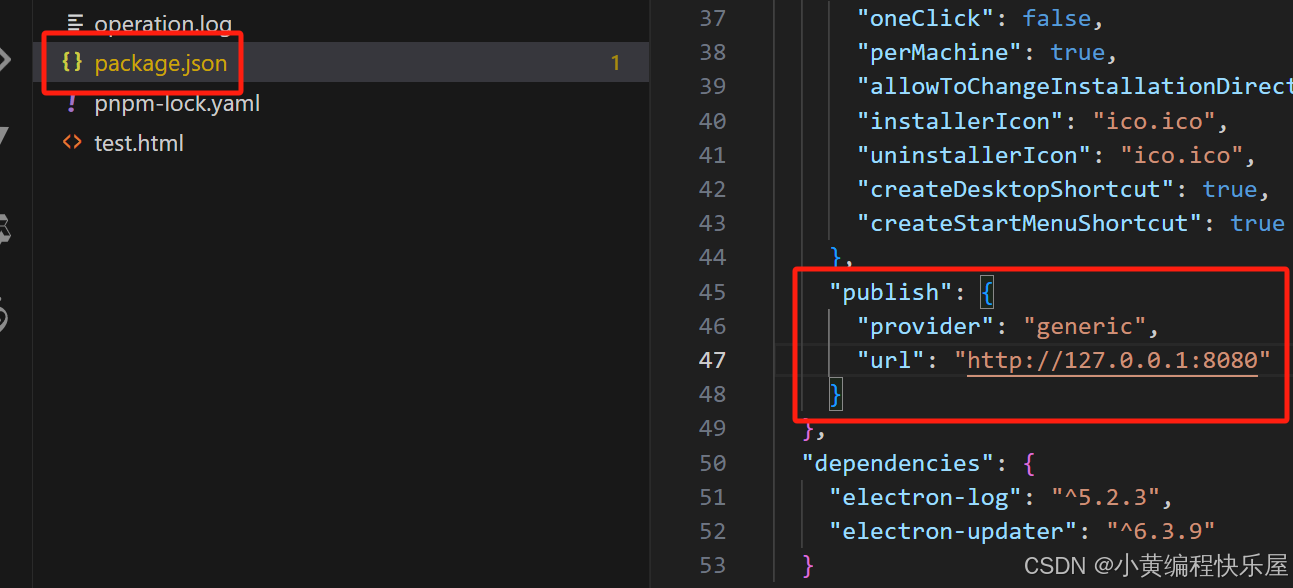
Task: Click the "electron-log" key
Action: point(925,497)
